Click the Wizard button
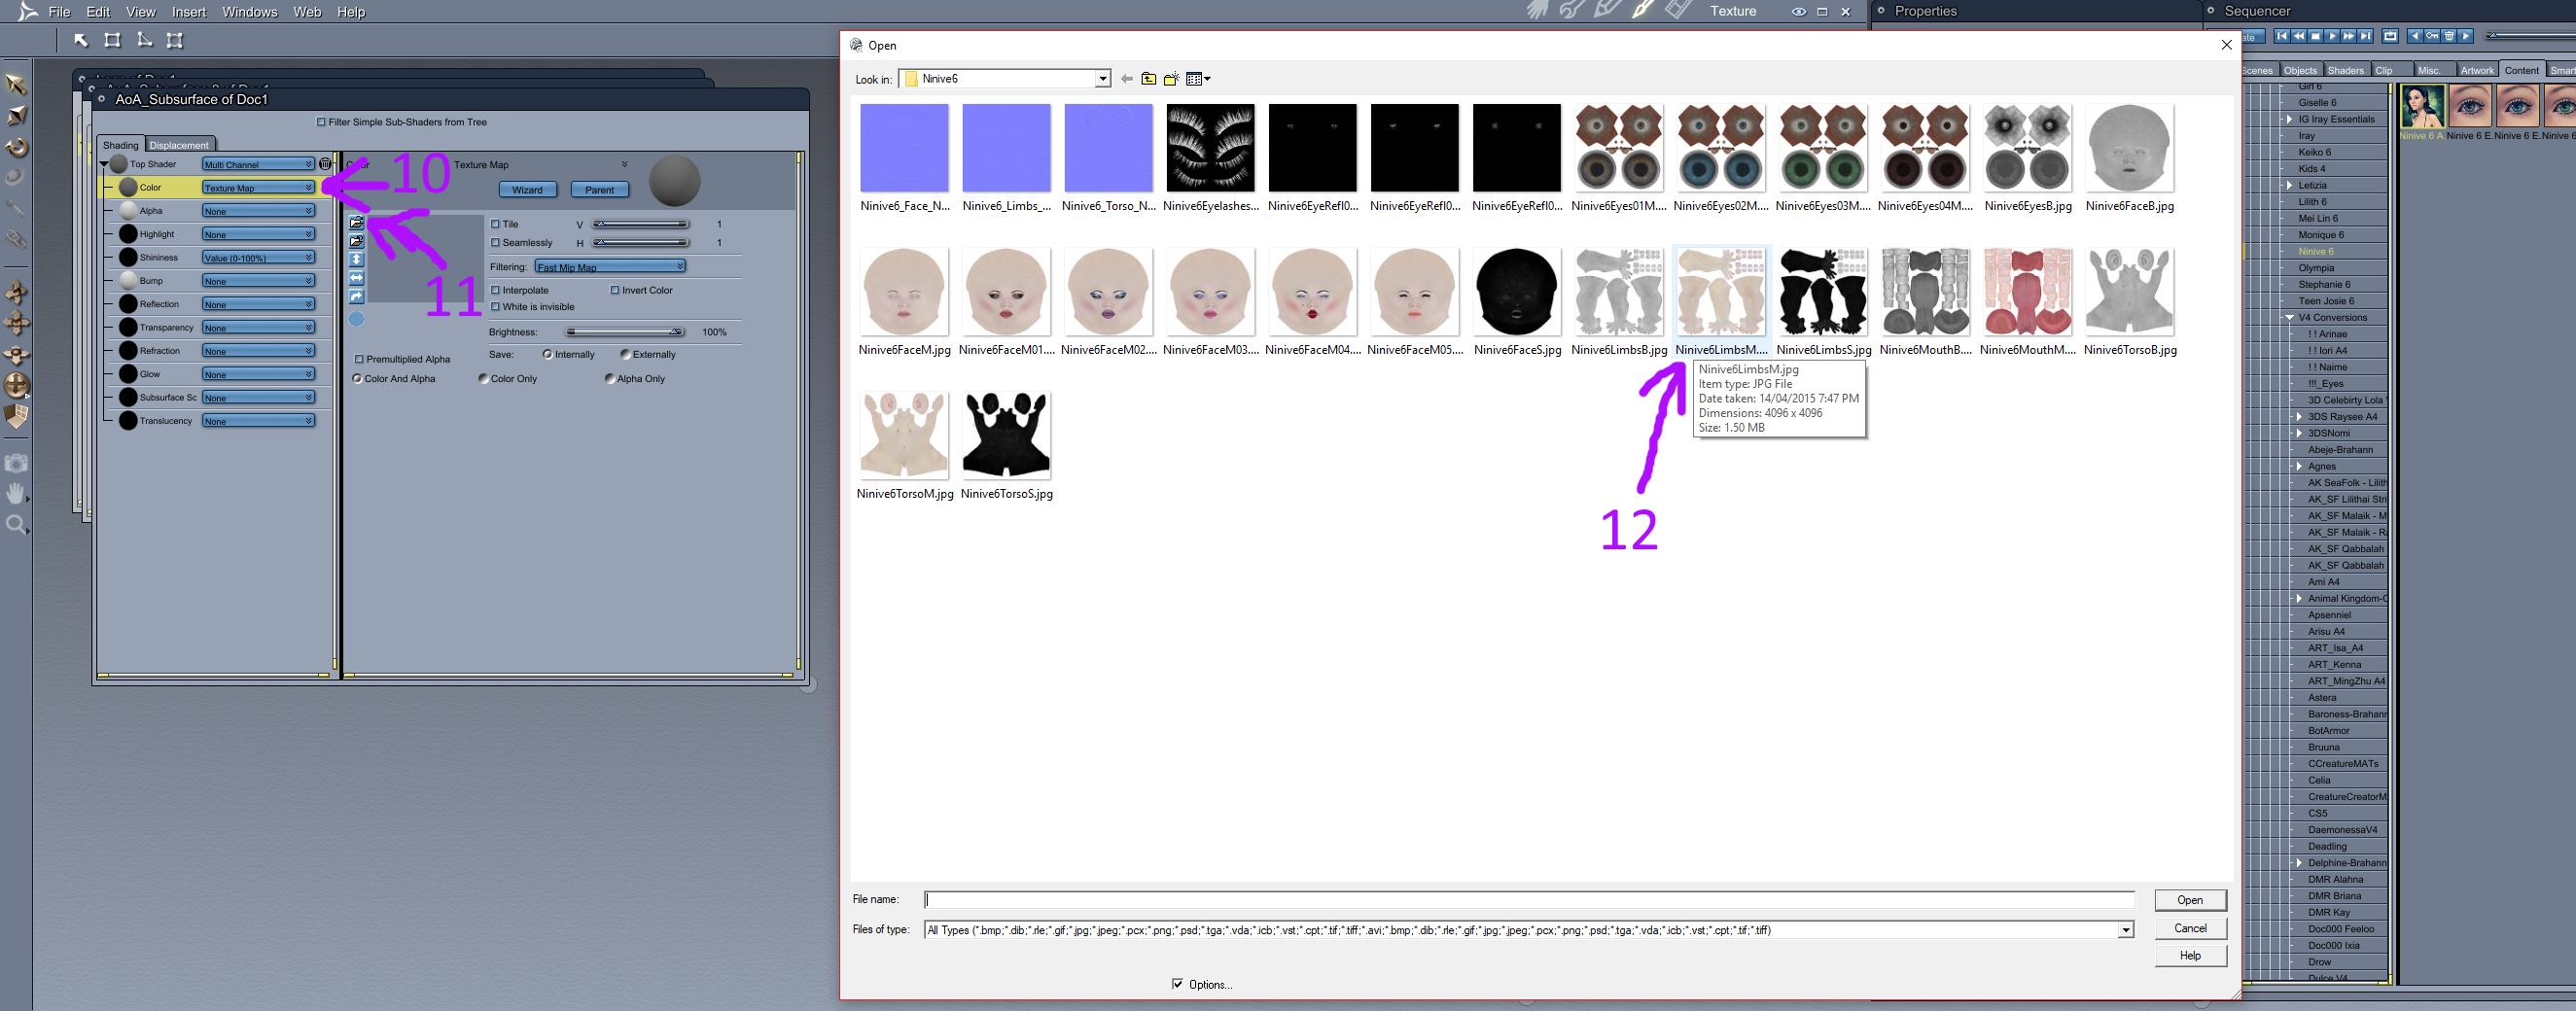The height and width of the screenshot is (1011, 2576). pos(527,190)
